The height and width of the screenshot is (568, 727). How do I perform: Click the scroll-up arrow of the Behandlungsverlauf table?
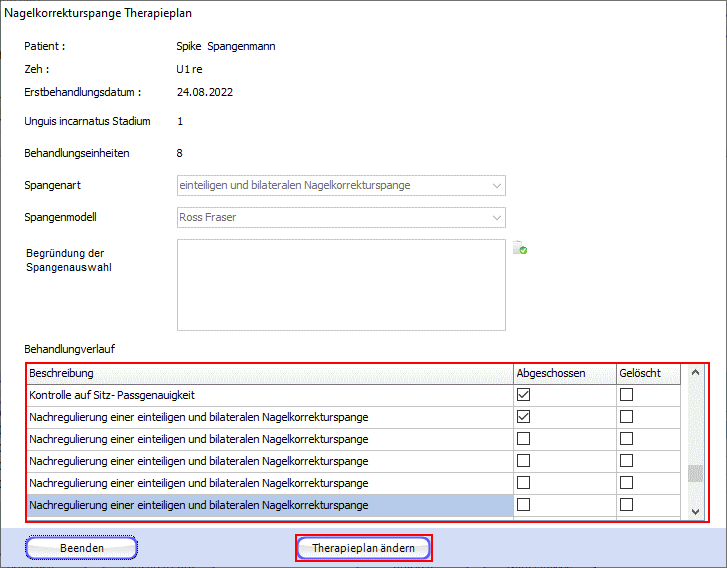point(696,373)
